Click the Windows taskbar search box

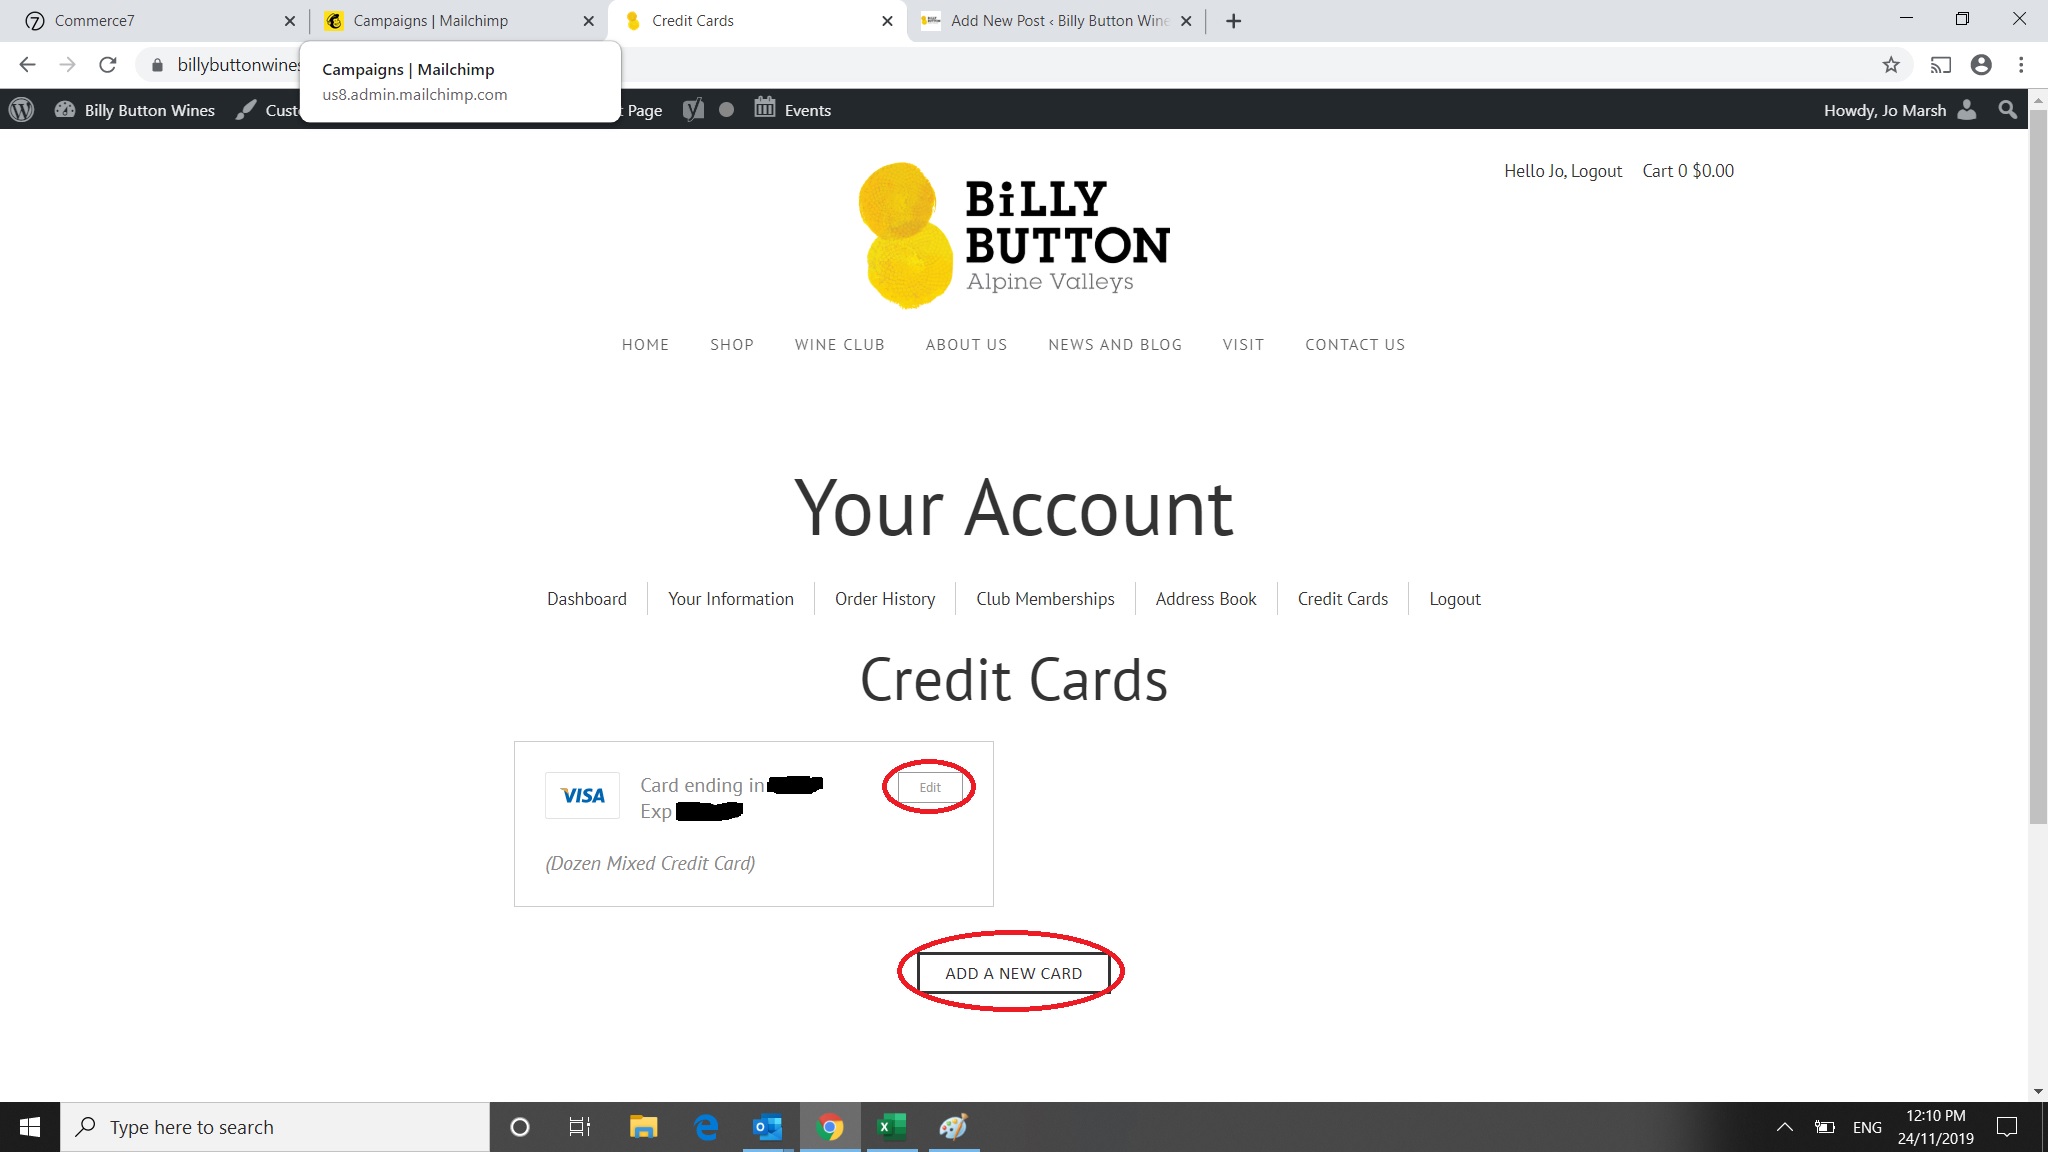pos(275,1127)
